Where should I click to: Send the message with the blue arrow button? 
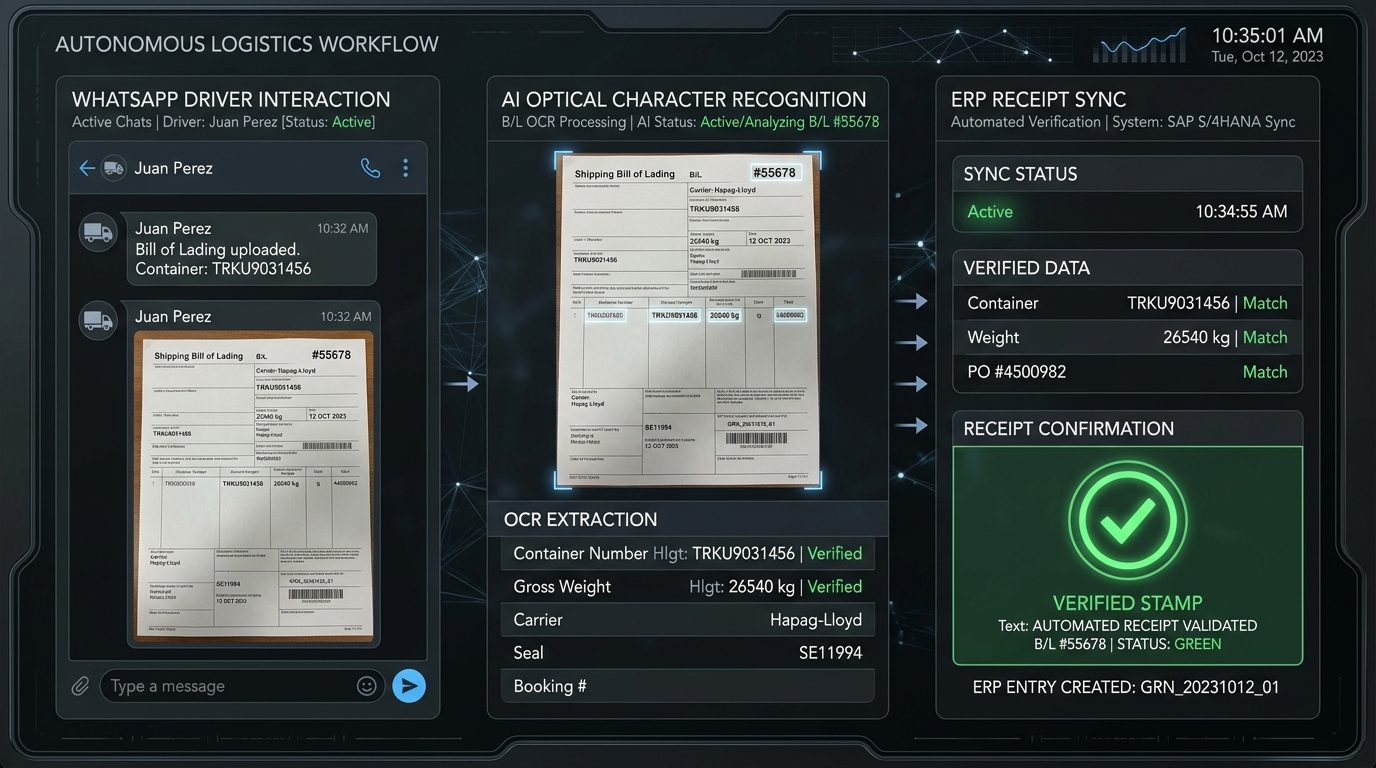pos(408,685)
